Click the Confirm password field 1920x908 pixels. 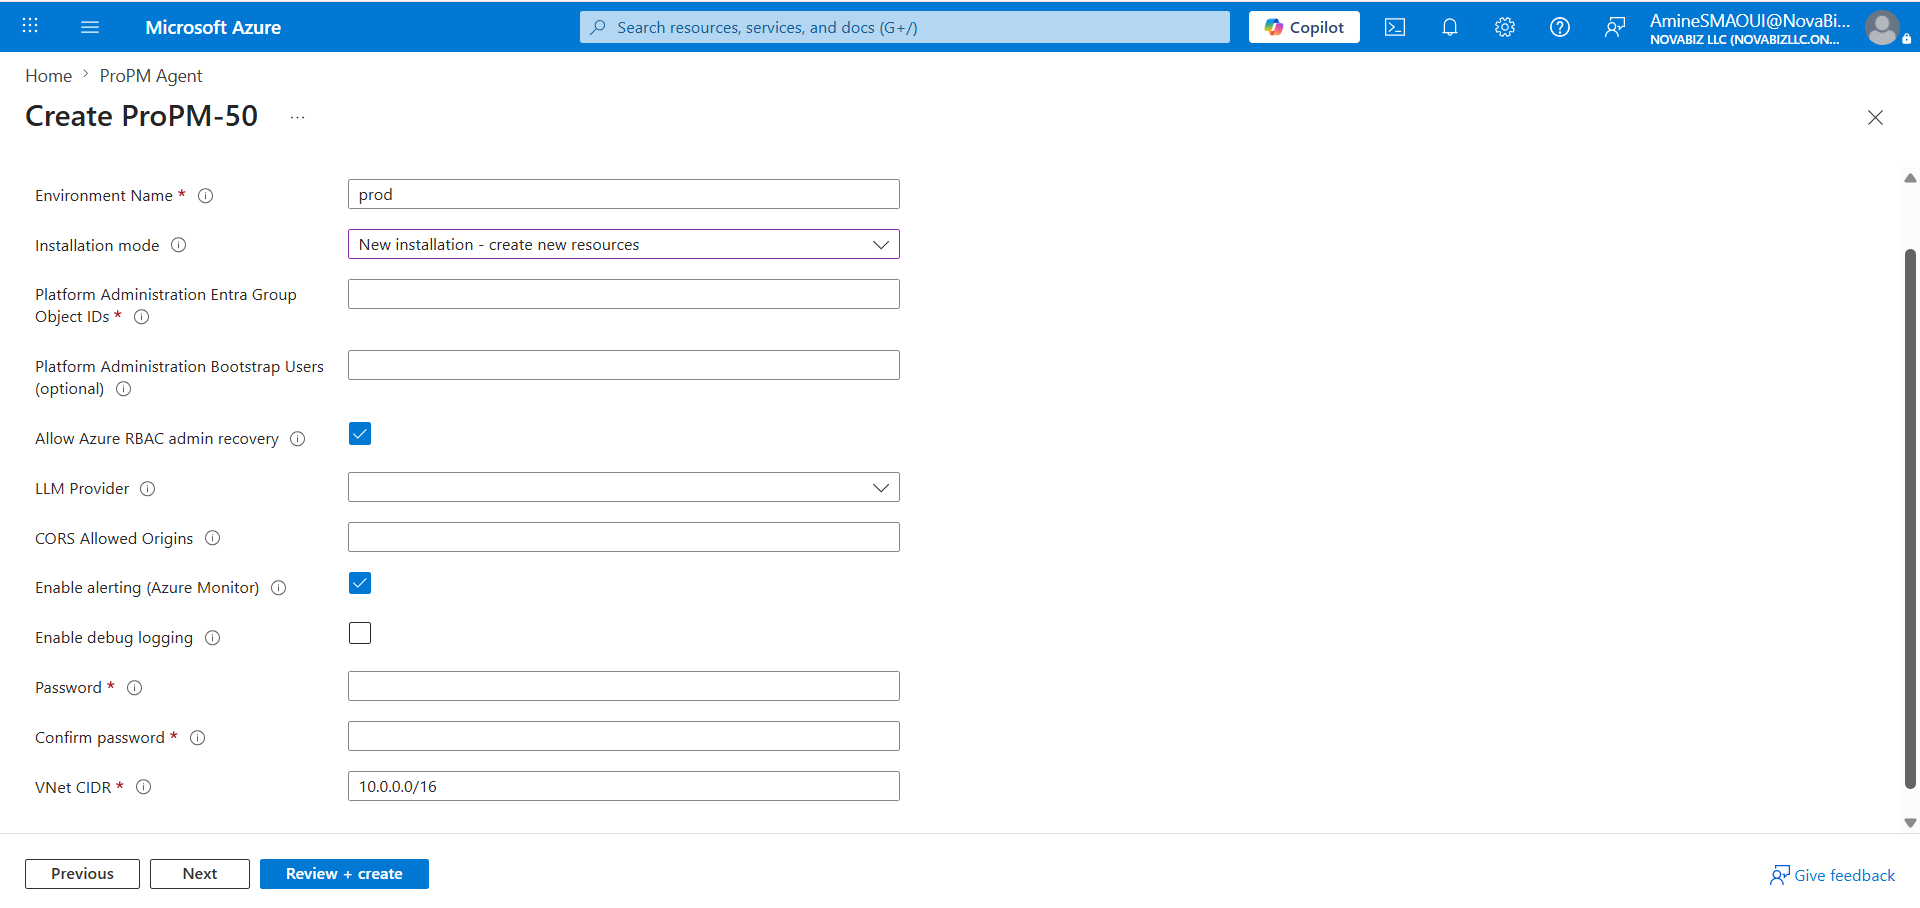(624, 736)
